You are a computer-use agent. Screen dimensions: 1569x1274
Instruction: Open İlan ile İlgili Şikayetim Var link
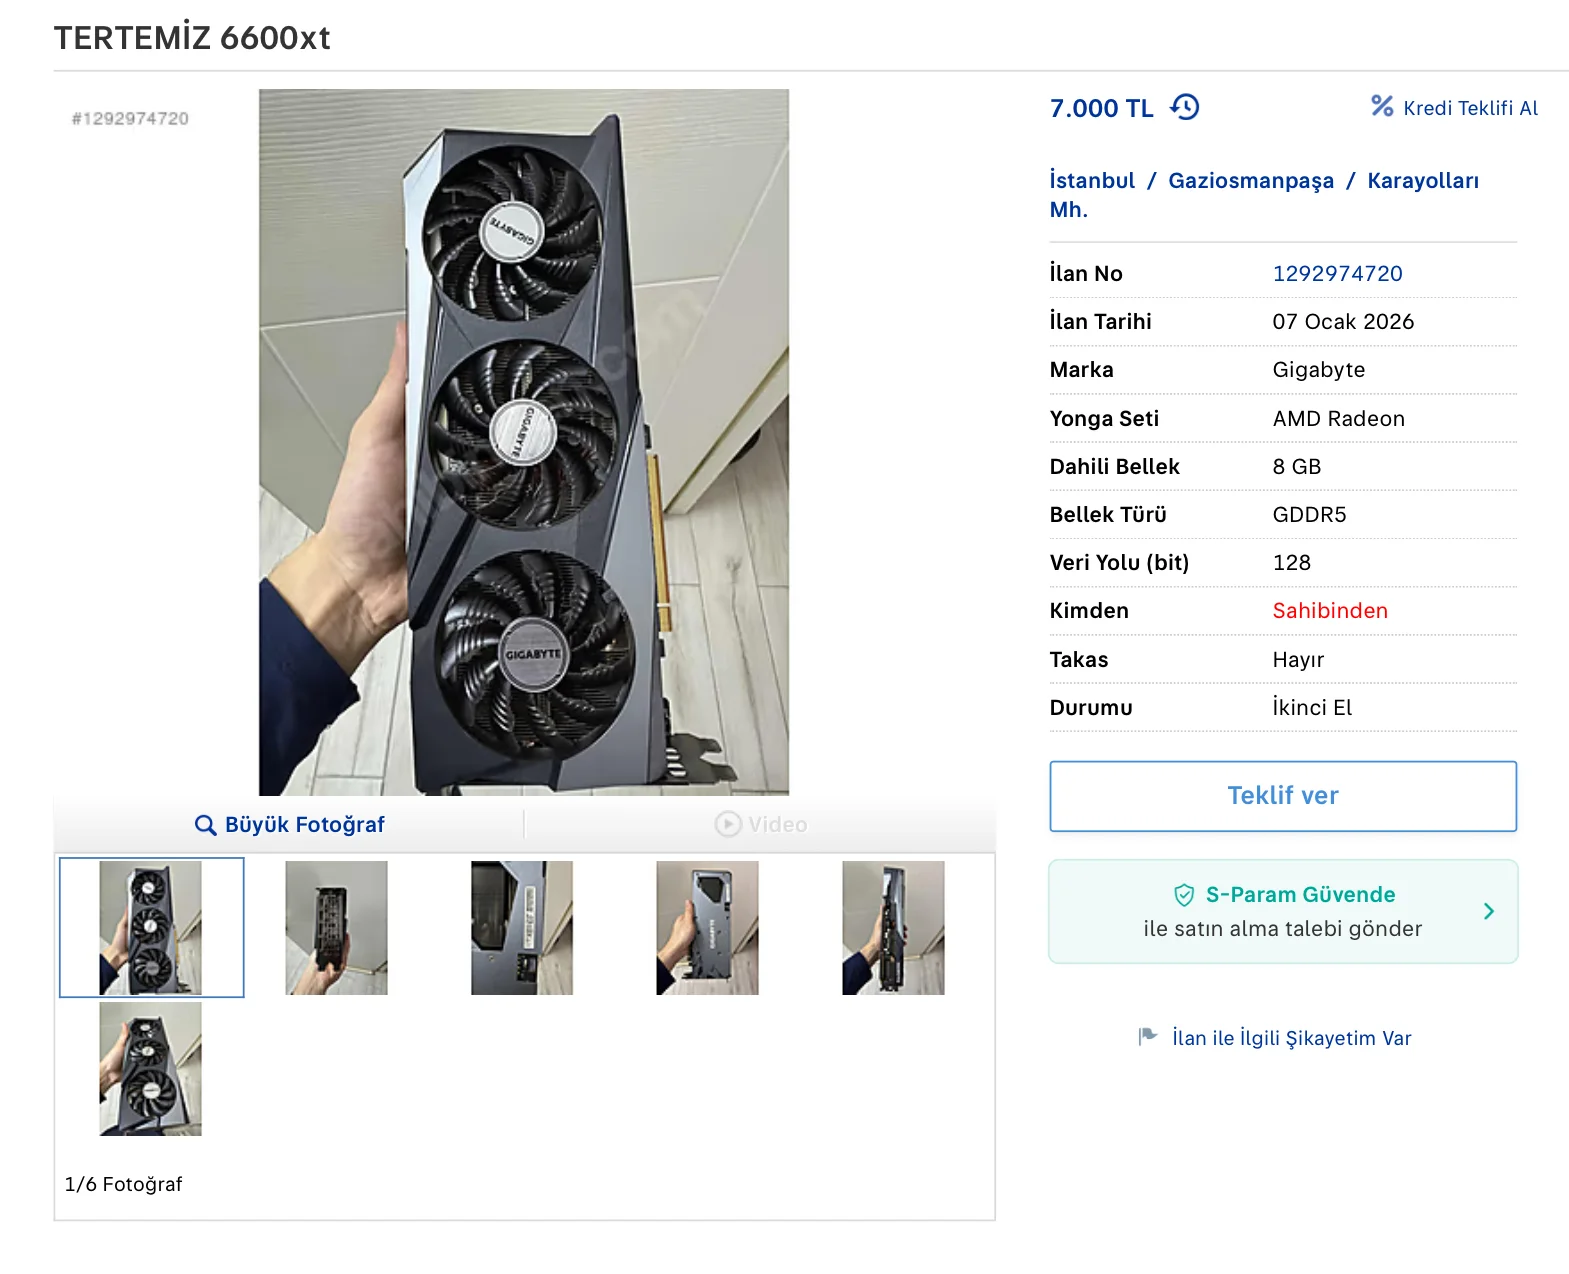[x=1291, y=1038]
